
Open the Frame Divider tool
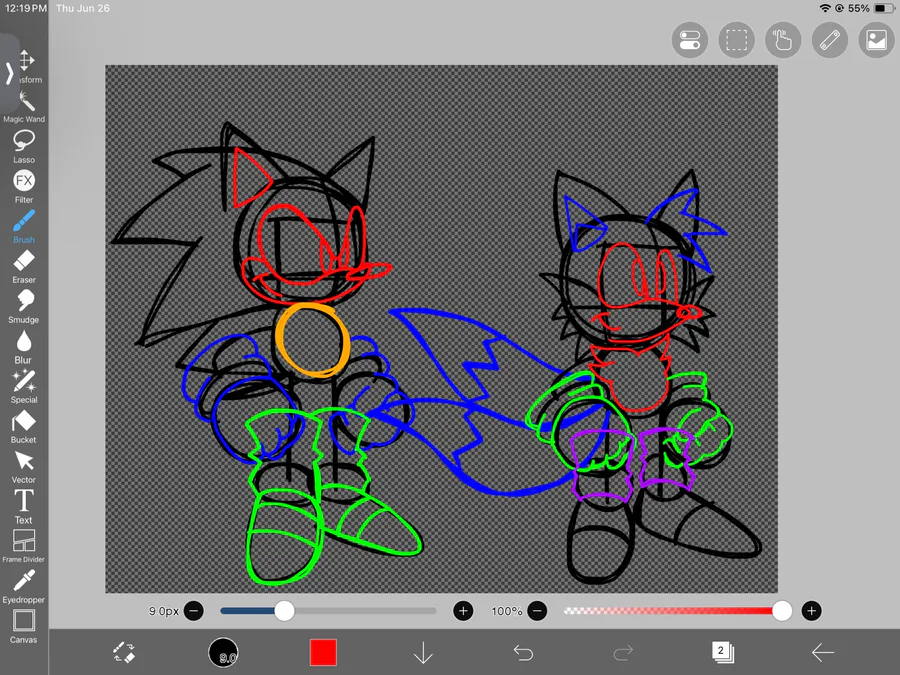click(24, 546)
